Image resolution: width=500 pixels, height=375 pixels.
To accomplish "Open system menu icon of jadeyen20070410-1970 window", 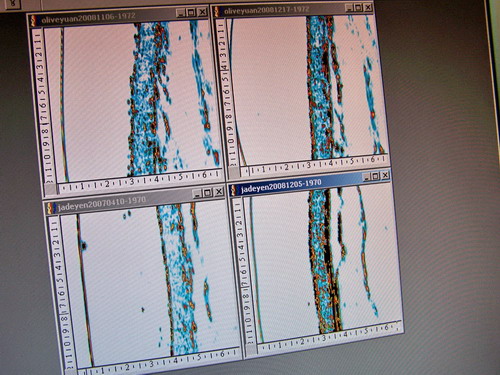I will pyautogui.click(x=51, y=208).
